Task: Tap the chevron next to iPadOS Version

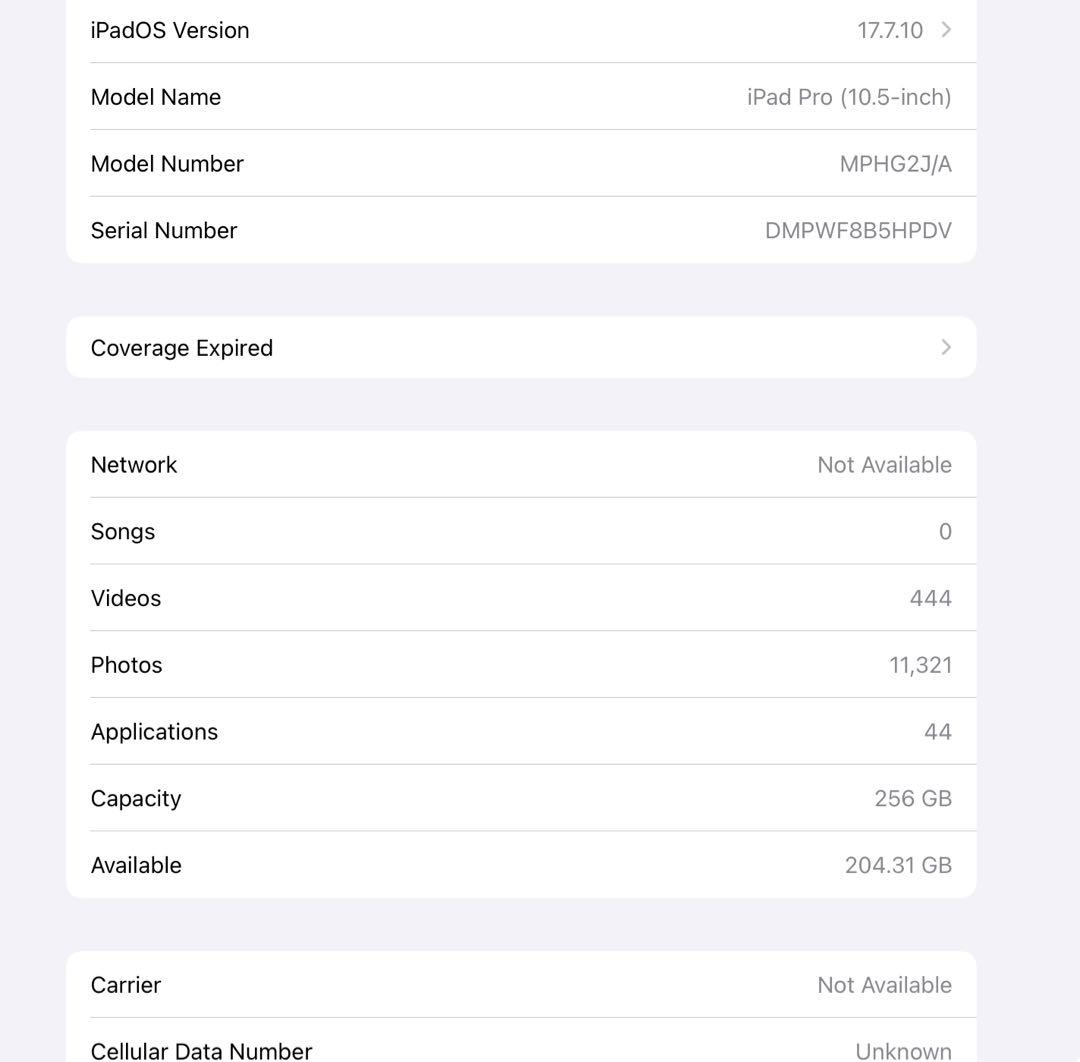Action: tap(944, 30)
